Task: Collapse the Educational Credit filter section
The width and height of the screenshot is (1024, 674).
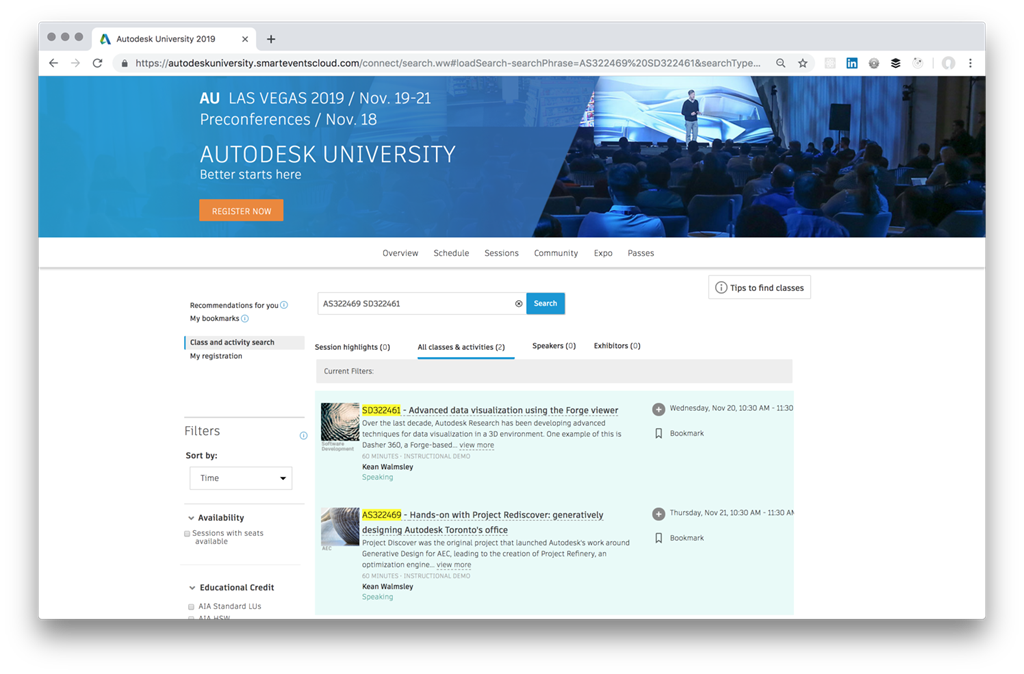Action: 191,588
